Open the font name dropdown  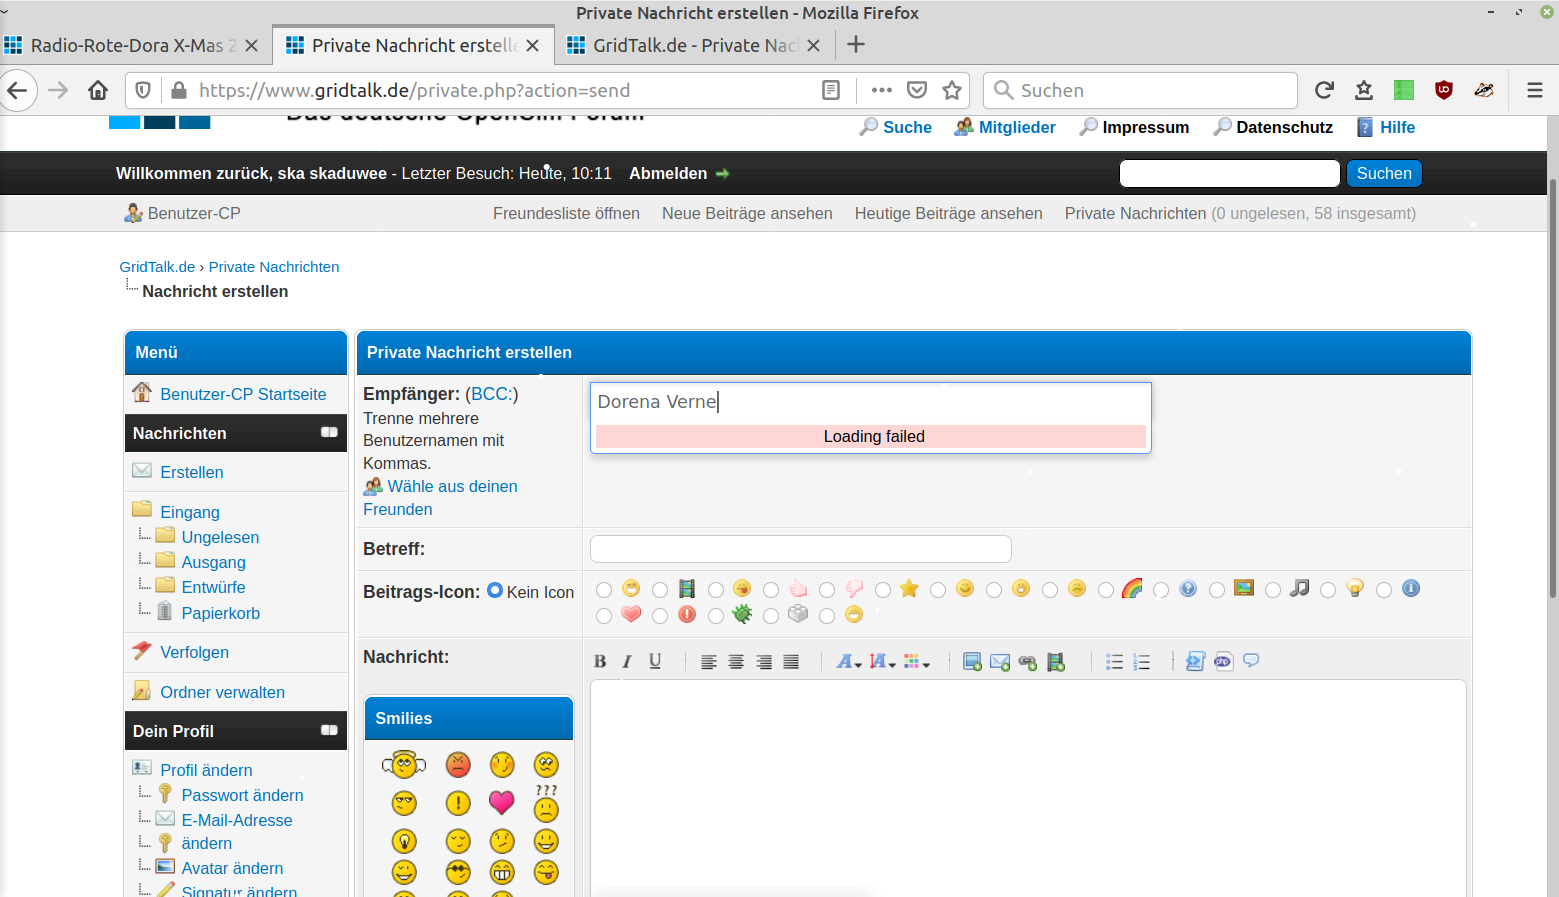point(849,662)
